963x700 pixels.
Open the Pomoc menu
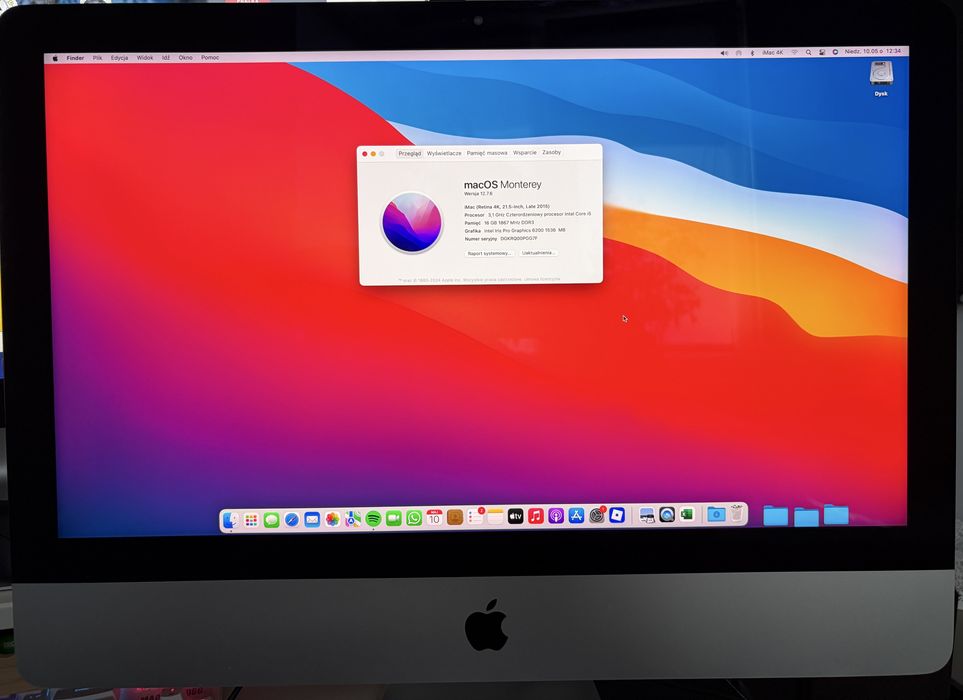[210, 58]
